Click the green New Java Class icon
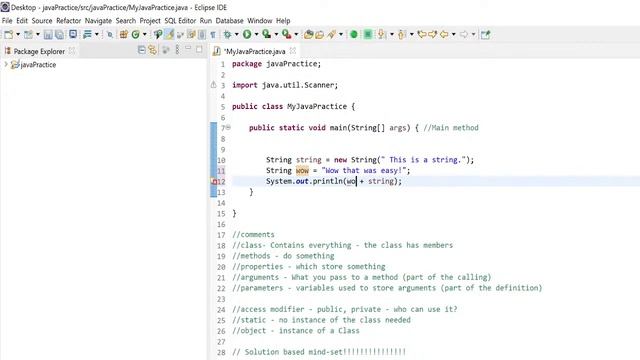Image resolution: width=640 pixels, height=360 pixels. pos(136,35)
